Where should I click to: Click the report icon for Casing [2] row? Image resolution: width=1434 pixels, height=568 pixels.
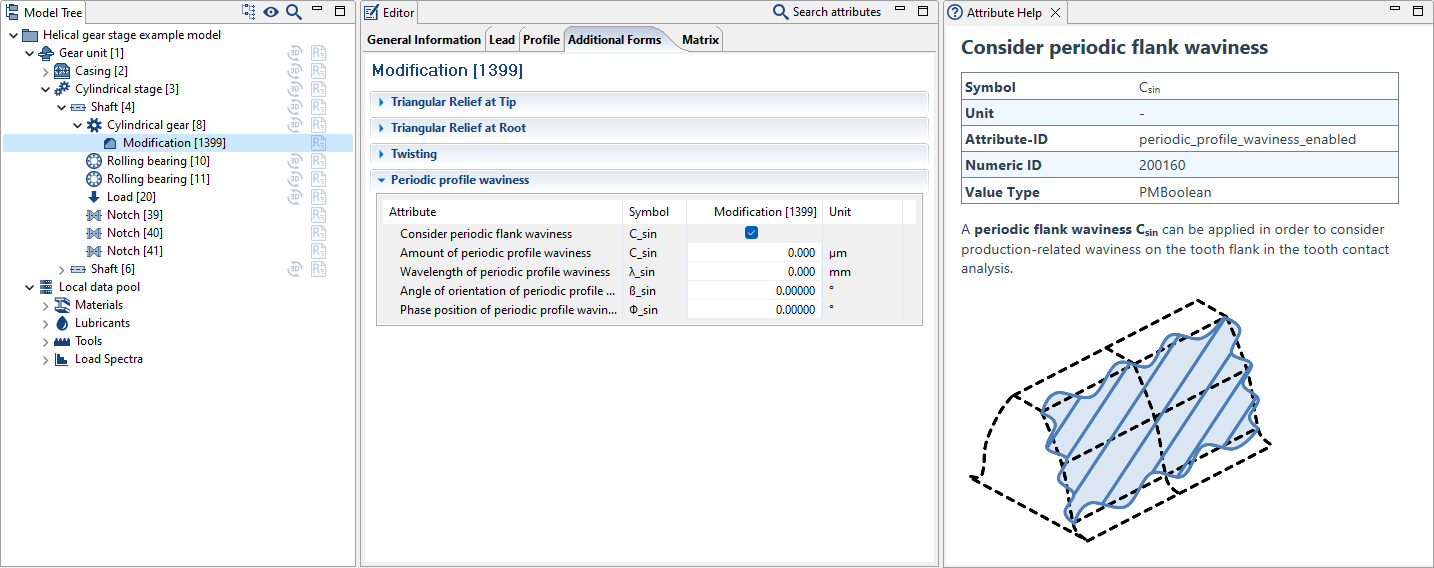coord(318,71)
